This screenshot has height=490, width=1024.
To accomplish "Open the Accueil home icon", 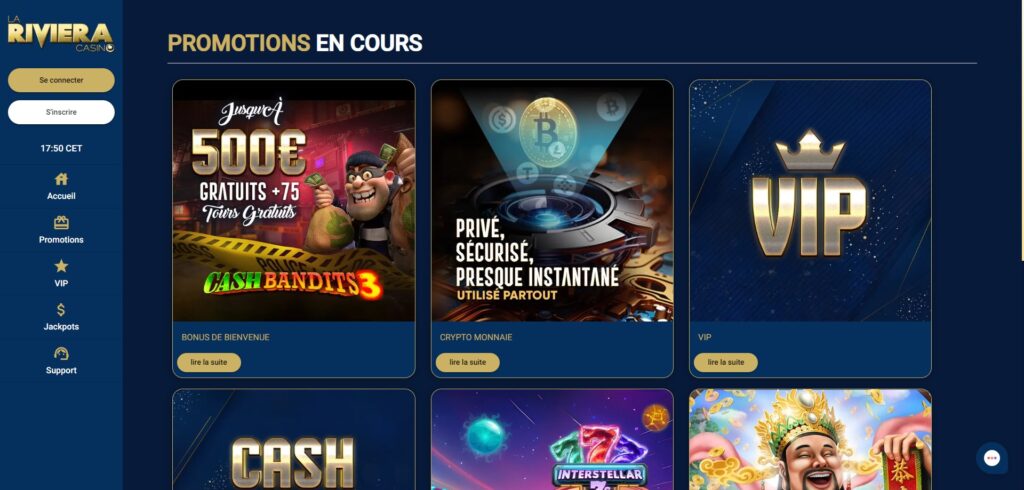I will pos(61,179).
